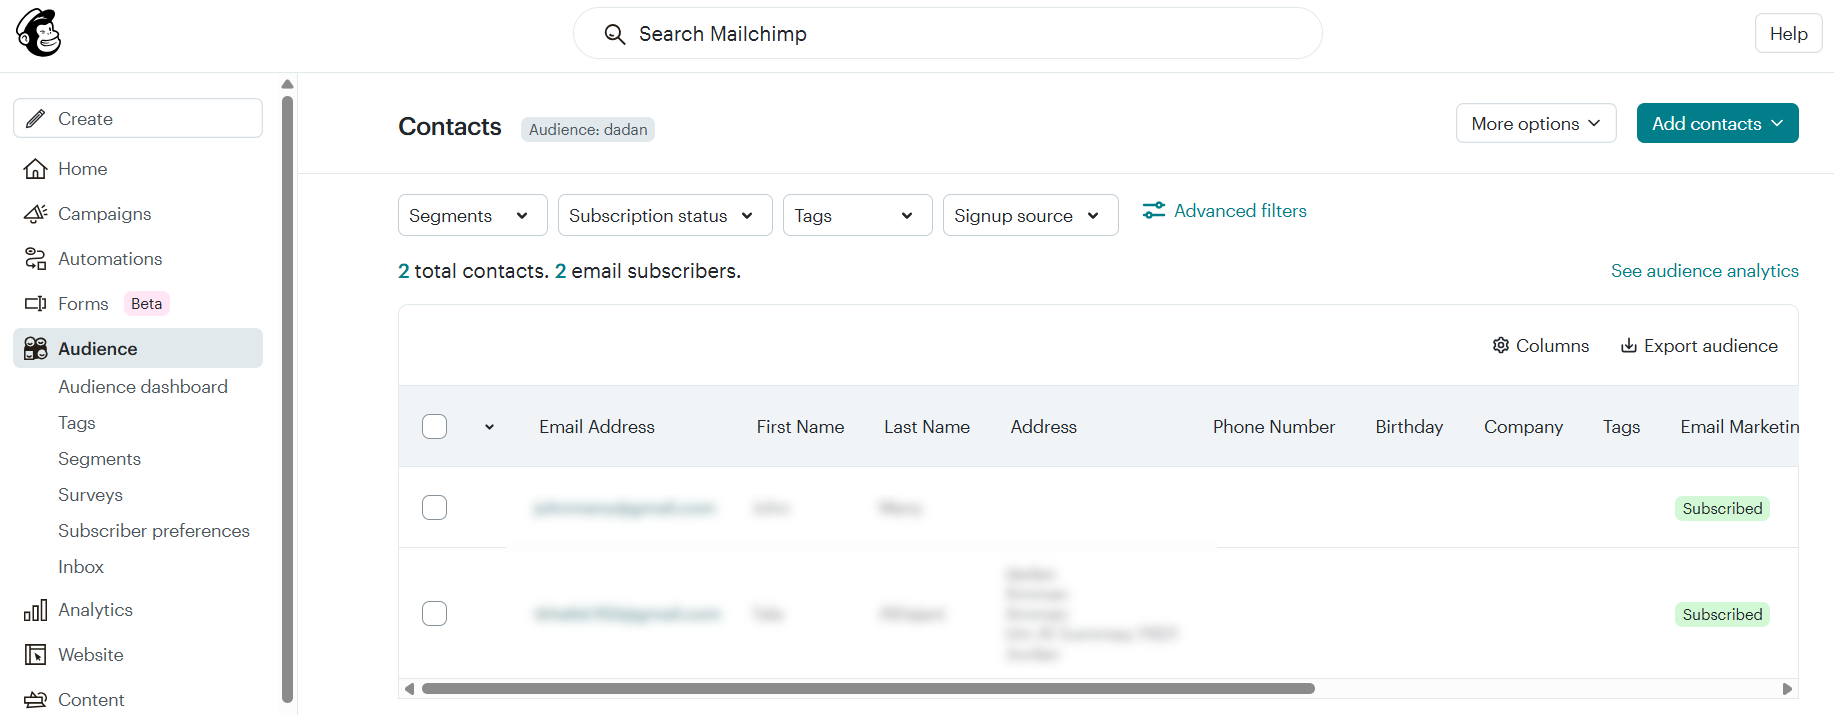Screen dimensions: 1834x715
Task: Click the Create button
Action: point(138,118)
